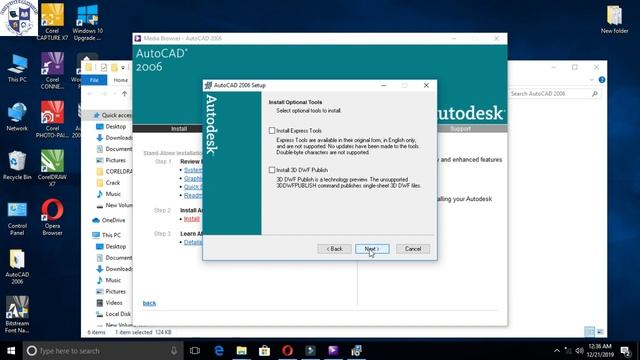Open File Explorer help icon
640x360 pixels.
(602, 80)
